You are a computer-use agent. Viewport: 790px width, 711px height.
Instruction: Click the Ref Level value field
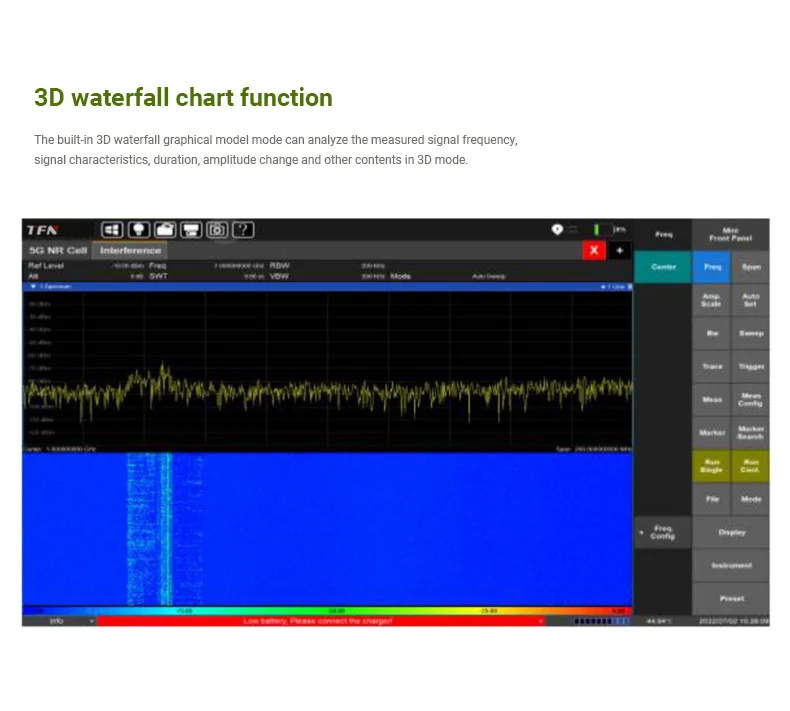(x=128, y=266)
